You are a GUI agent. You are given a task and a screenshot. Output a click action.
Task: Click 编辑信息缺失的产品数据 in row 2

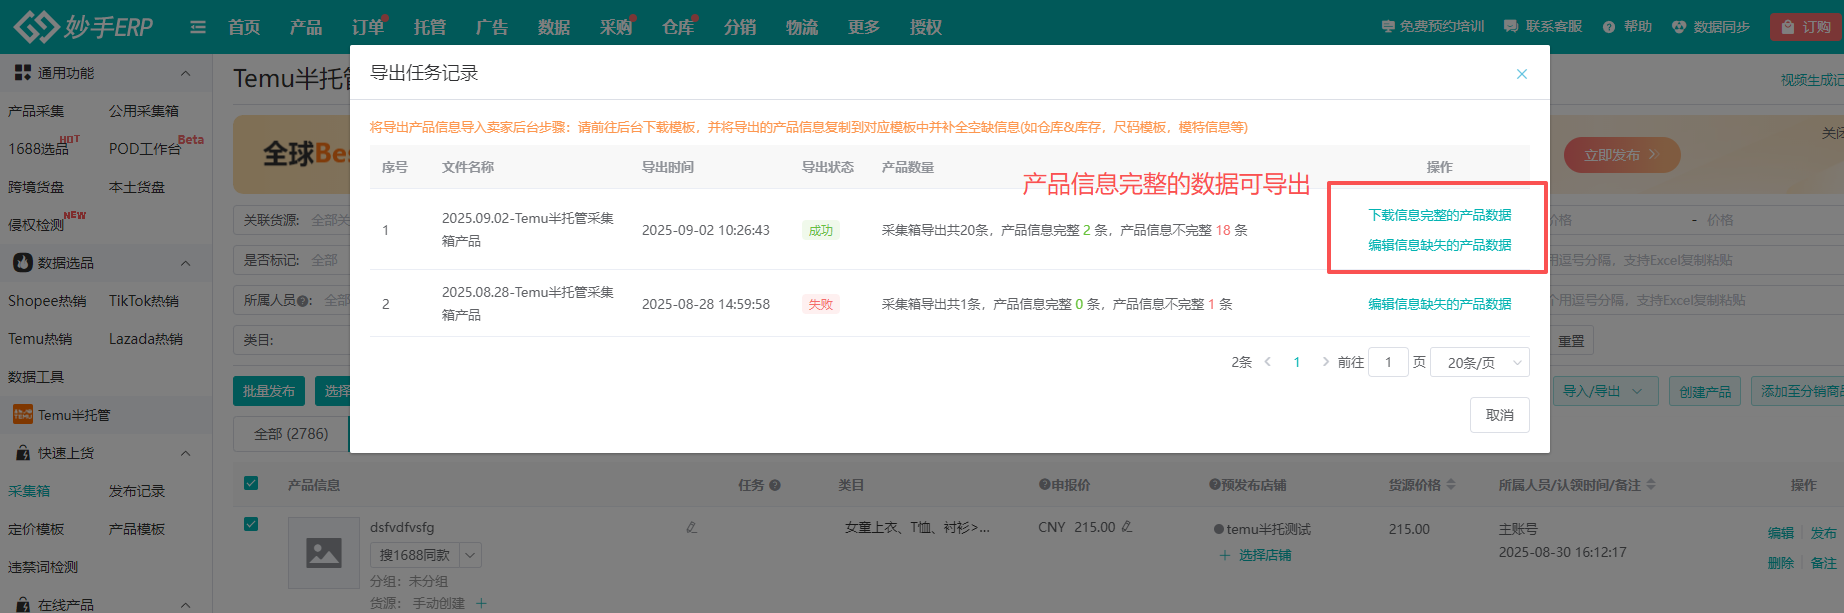1440,304
